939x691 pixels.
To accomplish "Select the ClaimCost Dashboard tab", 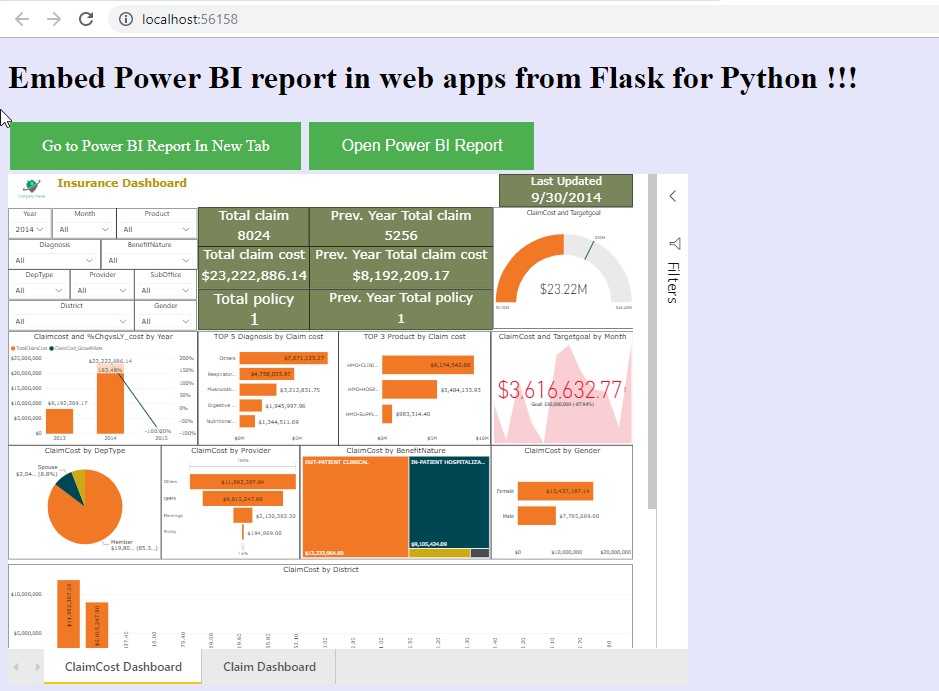I will [x=123, y=667].
